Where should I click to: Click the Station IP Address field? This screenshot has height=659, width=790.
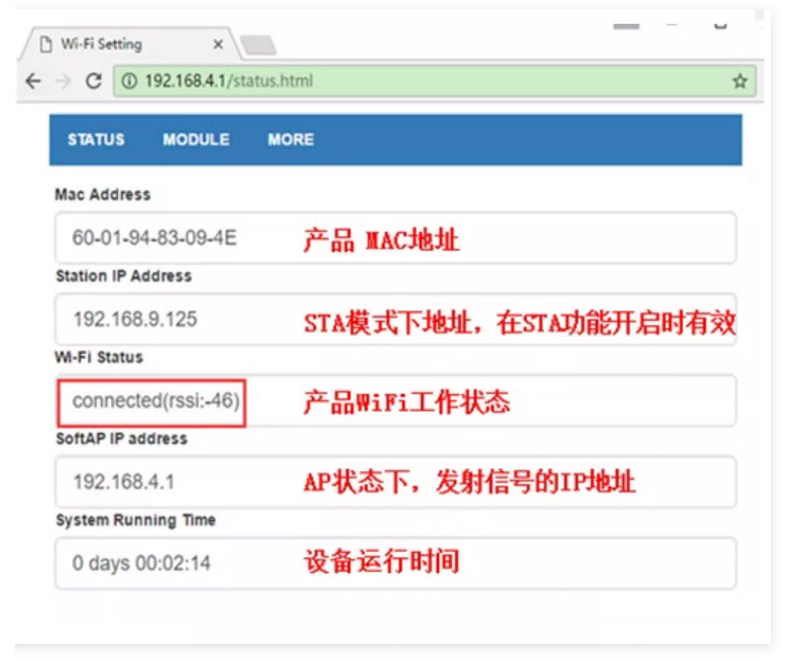click(x=396, y=319)
